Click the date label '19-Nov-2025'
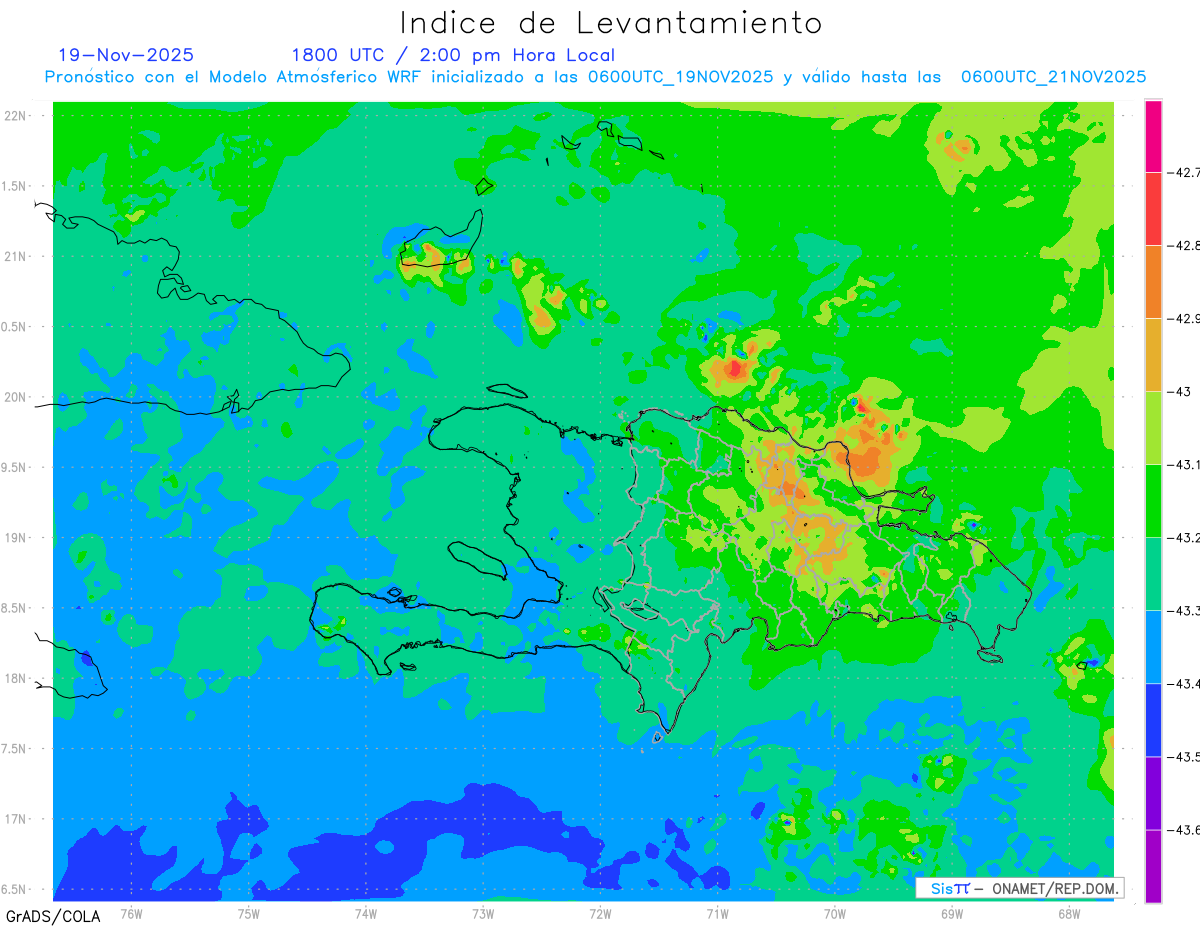1200x927 pixels. click(126, 55)
